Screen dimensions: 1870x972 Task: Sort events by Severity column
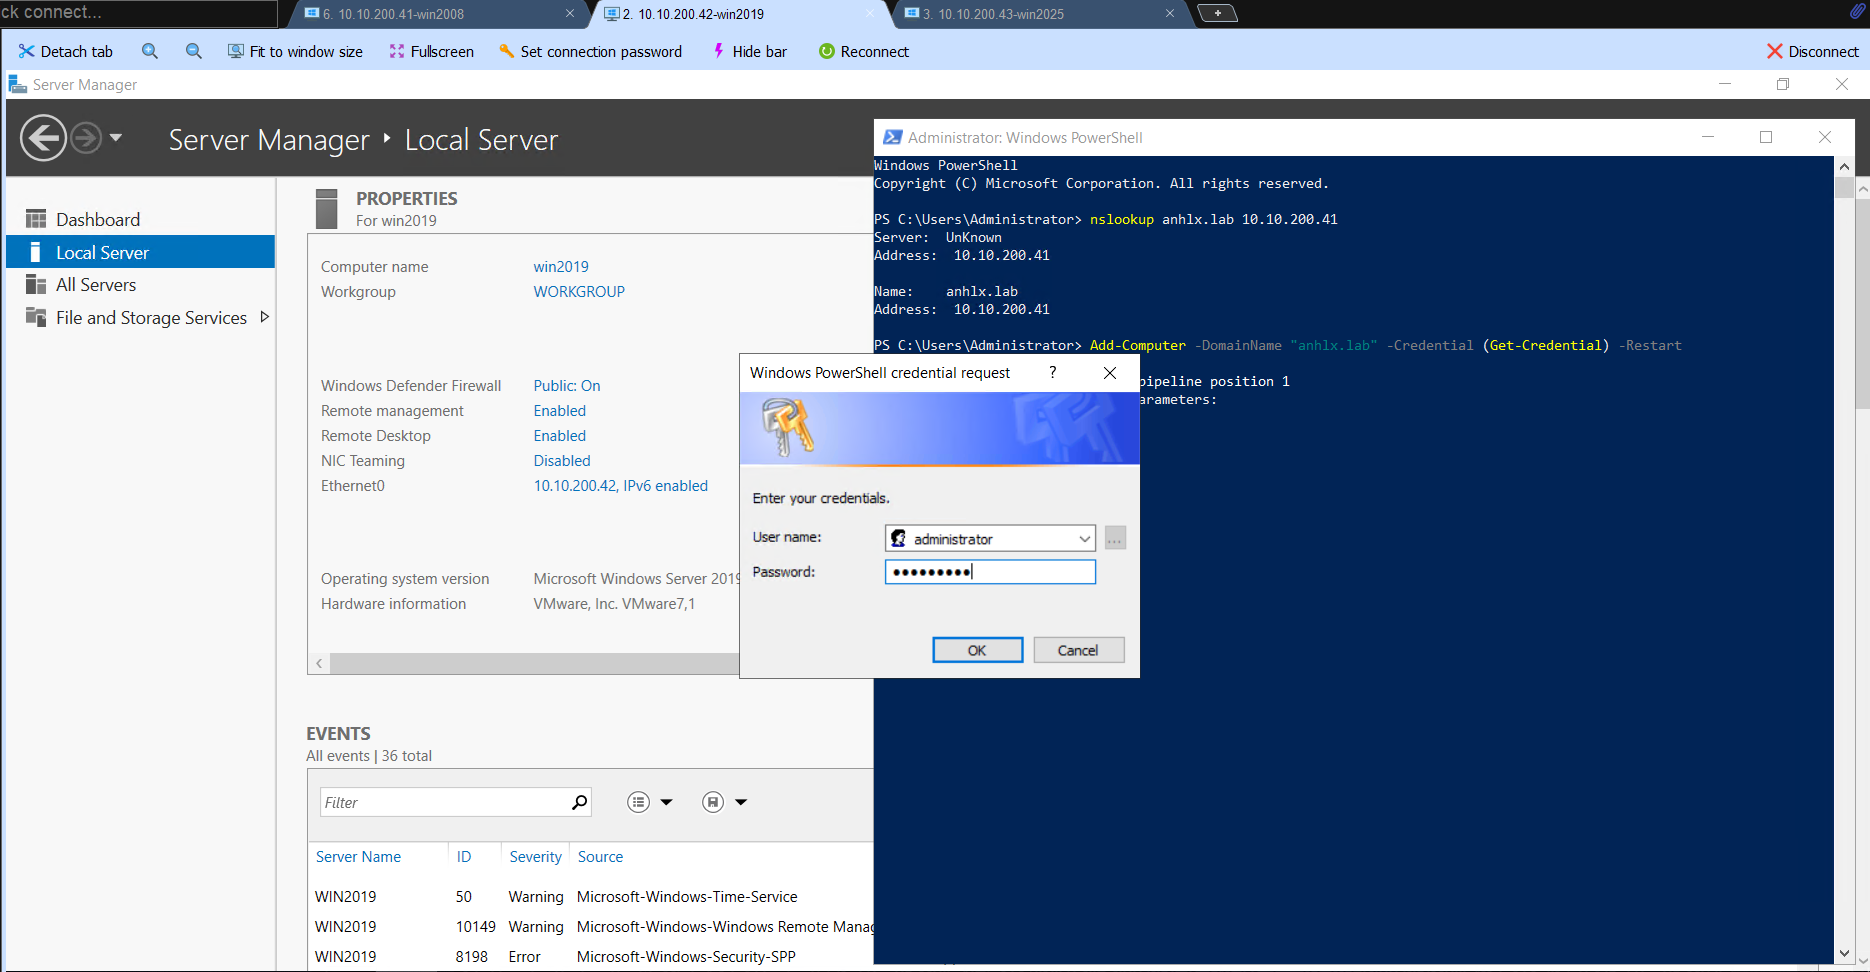[535, 857]
